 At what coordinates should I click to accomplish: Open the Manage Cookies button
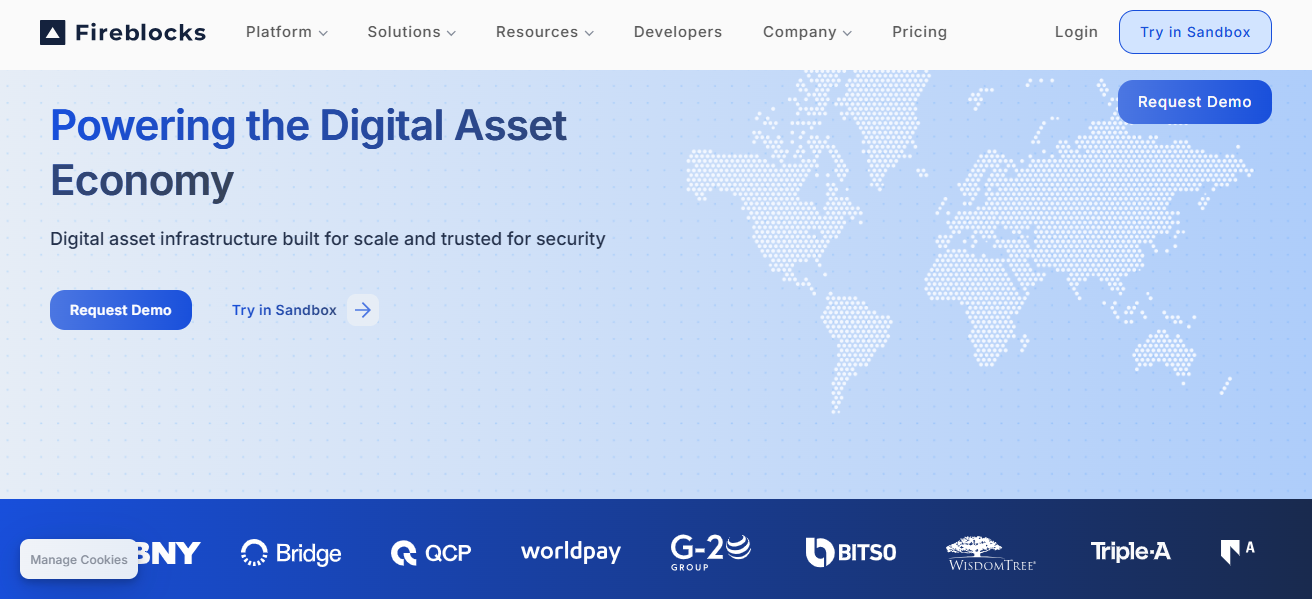tap(79, 560)
